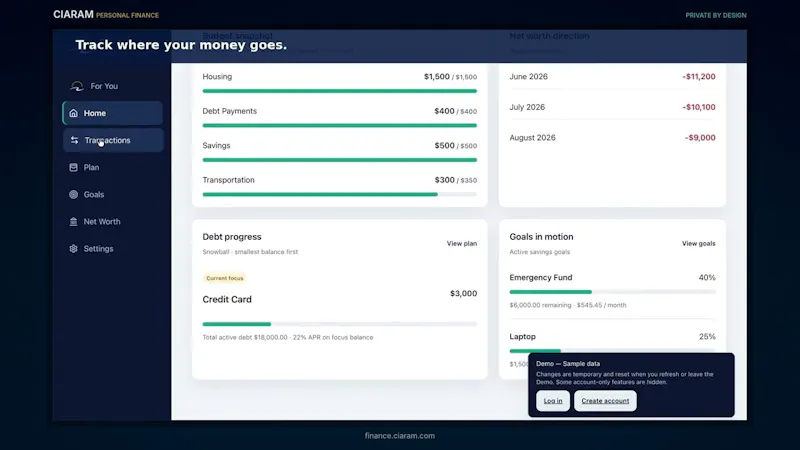Click the 25% Laptop percentage
The width and height of the screenshot is (800, 450).
tap(707, 337)
